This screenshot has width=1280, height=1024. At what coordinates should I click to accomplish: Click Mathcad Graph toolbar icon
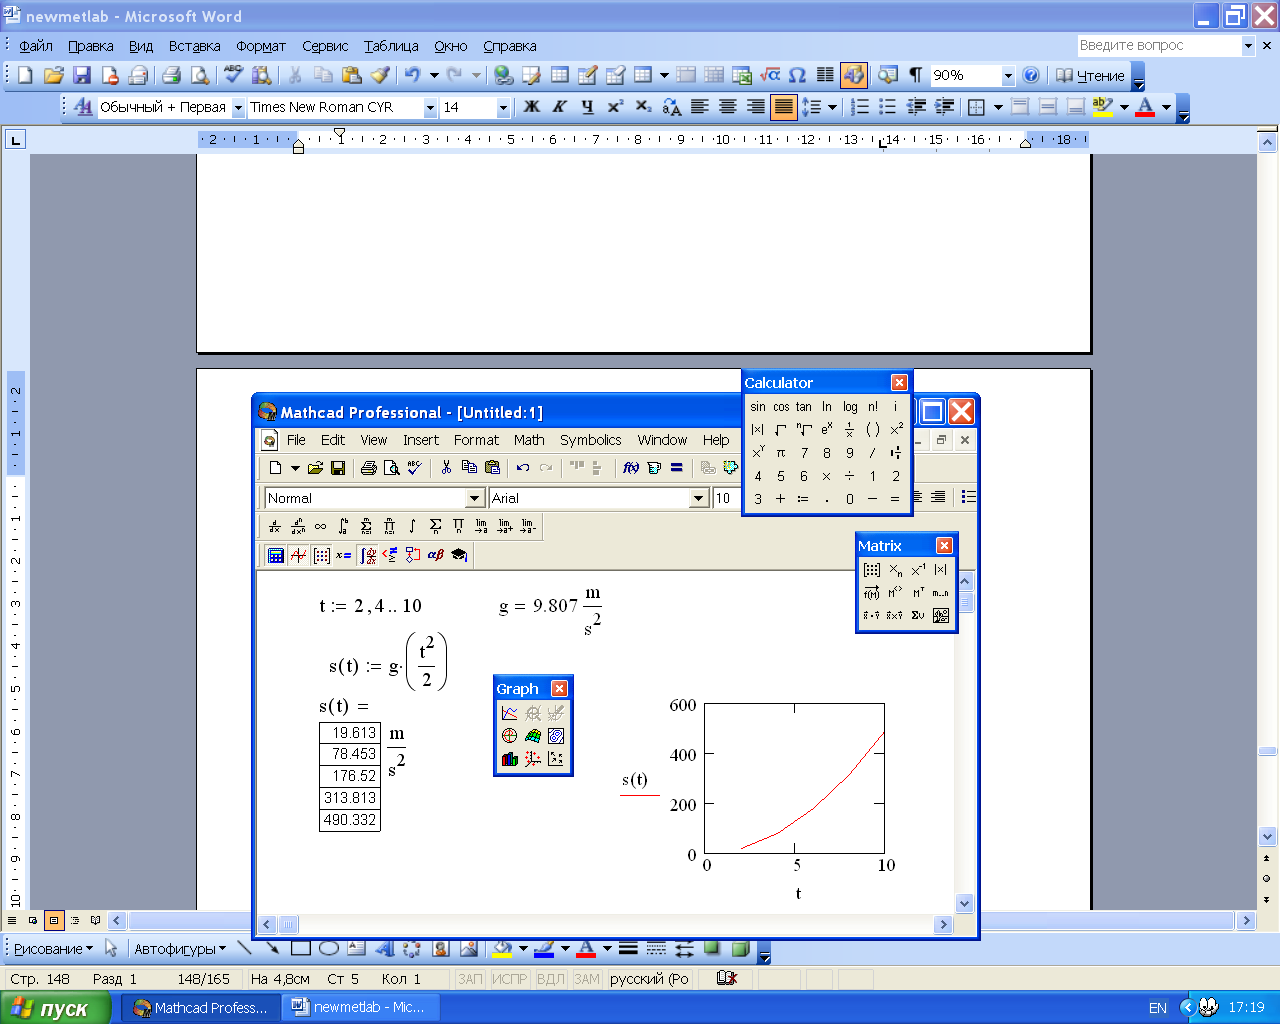pos(298,555)
